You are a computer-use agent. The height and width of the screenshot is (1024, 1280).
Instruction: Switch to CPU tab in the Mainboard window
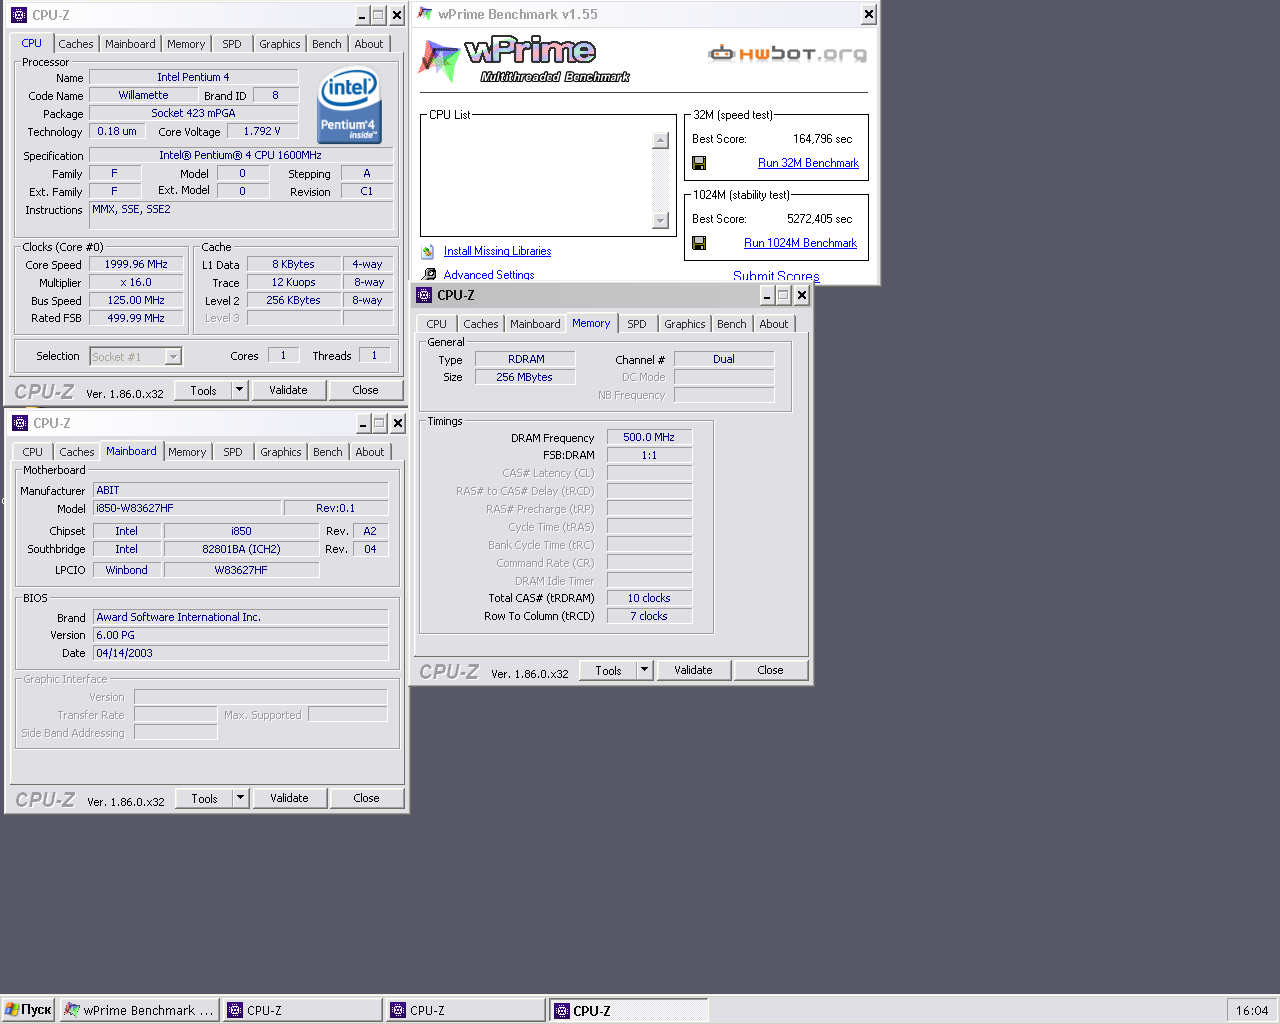point(33,452)
